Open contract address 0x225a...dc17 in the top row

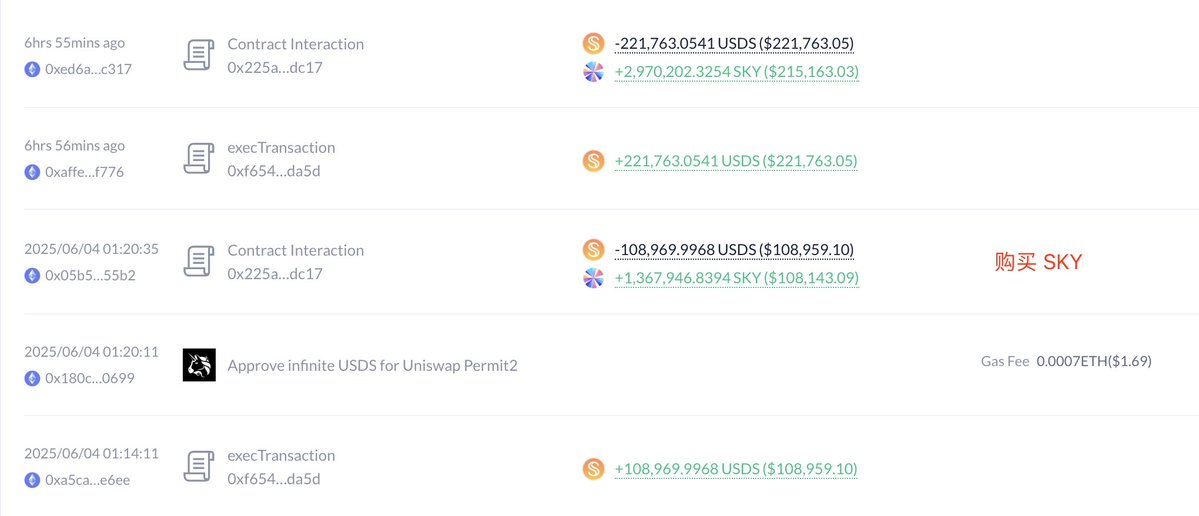click(x=275, y=67)
